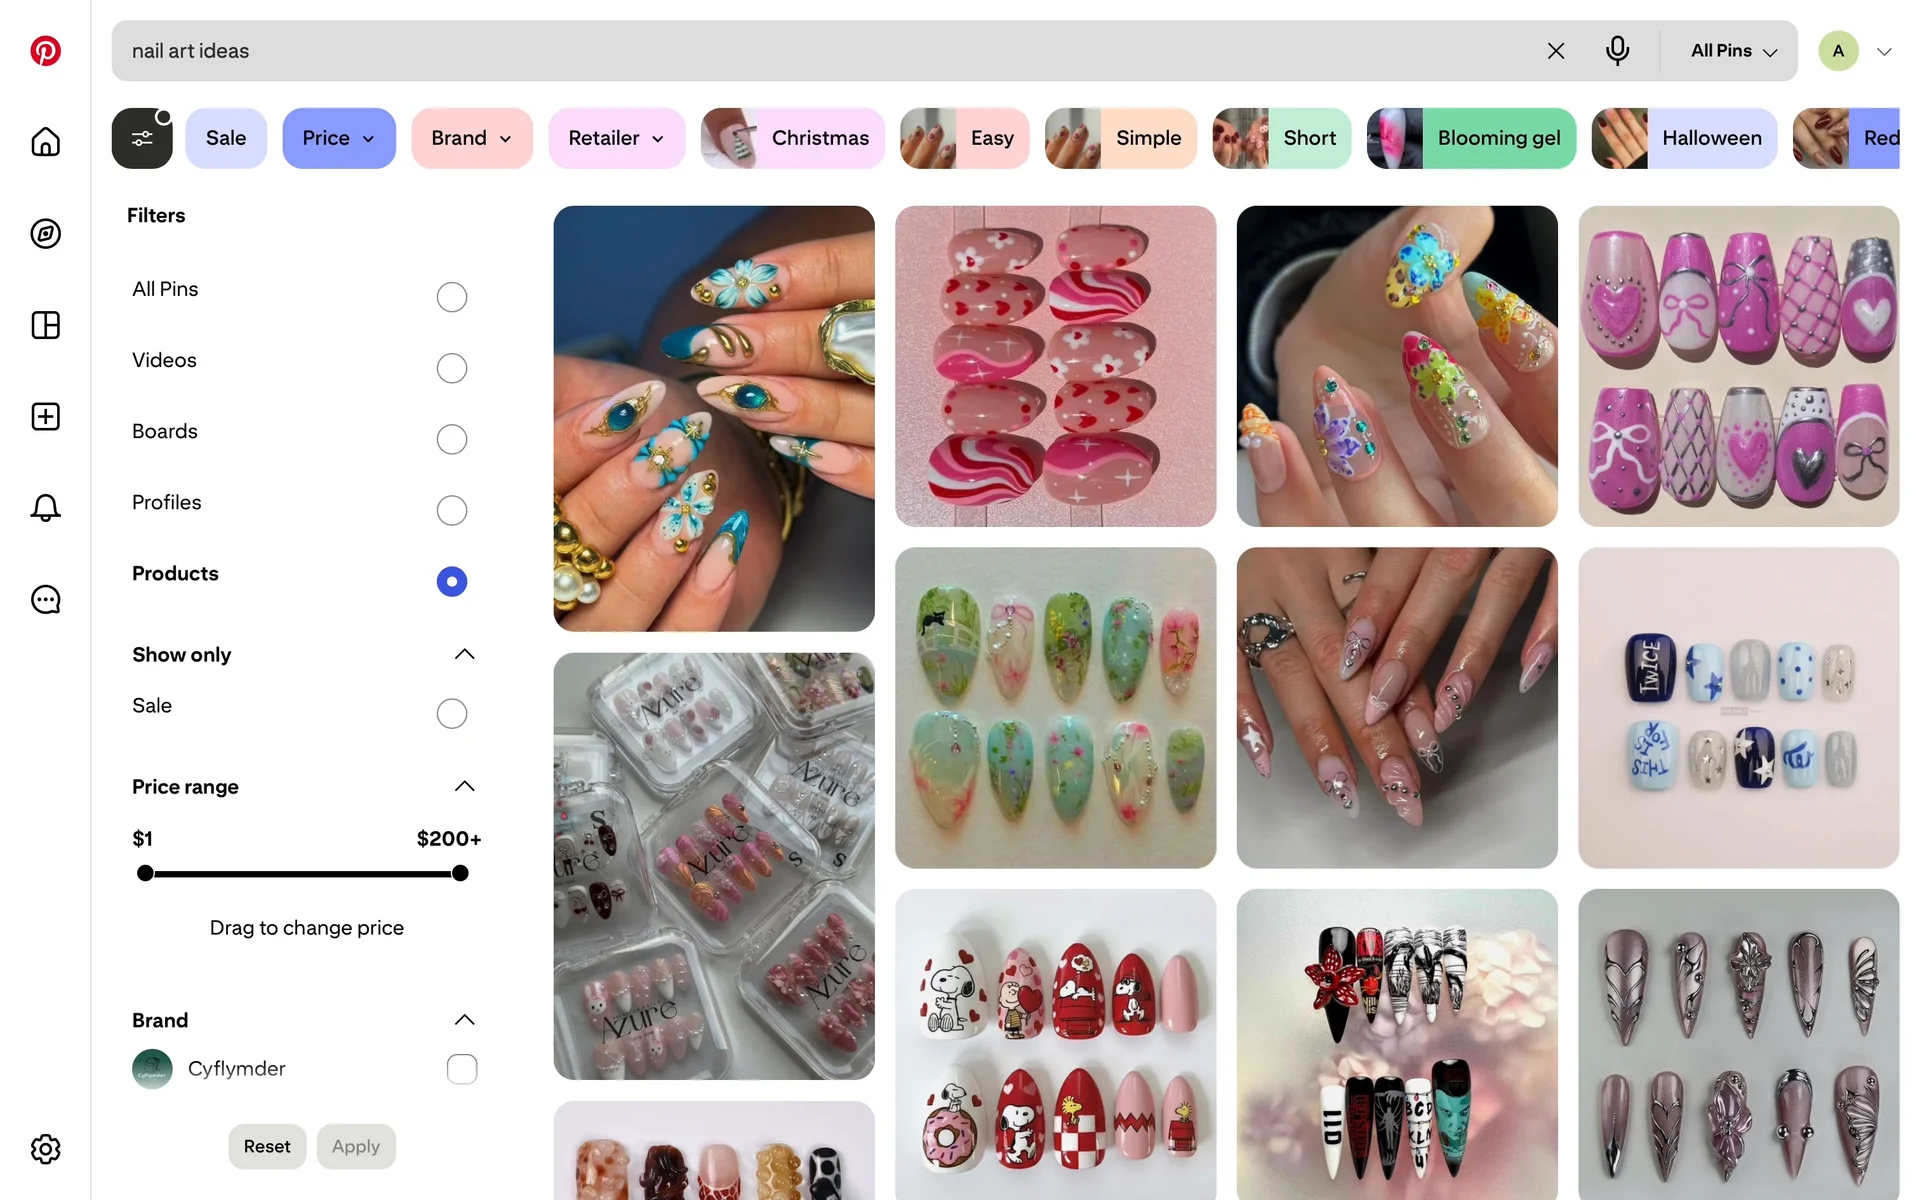This screenshot has width=1920, height=1200.
Task: Open the notifications bell icon
Action: click(45, 508)
